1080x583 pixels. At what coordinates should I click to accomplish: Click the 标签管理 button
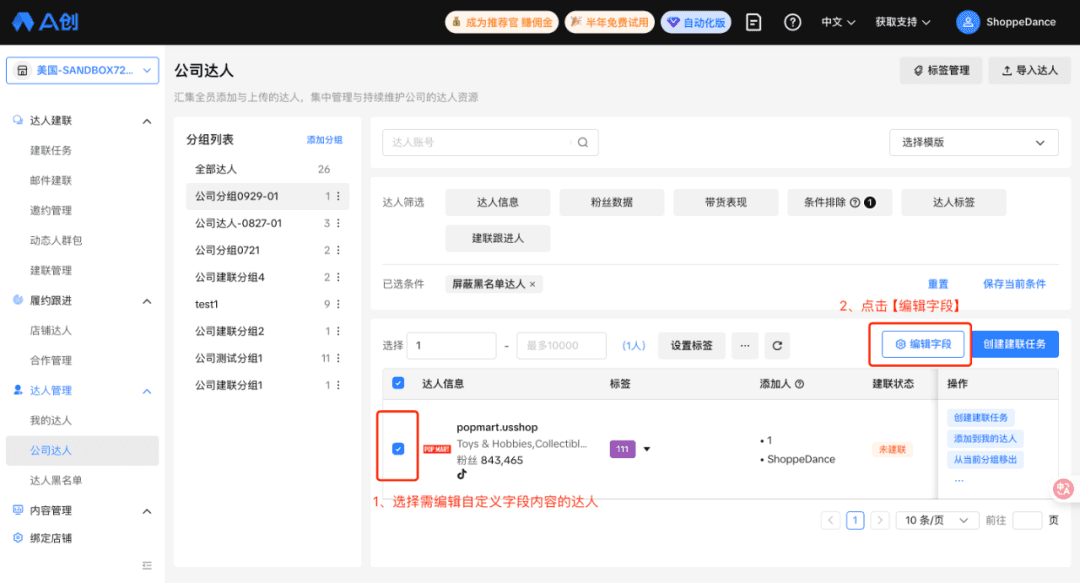pos(941,70)
